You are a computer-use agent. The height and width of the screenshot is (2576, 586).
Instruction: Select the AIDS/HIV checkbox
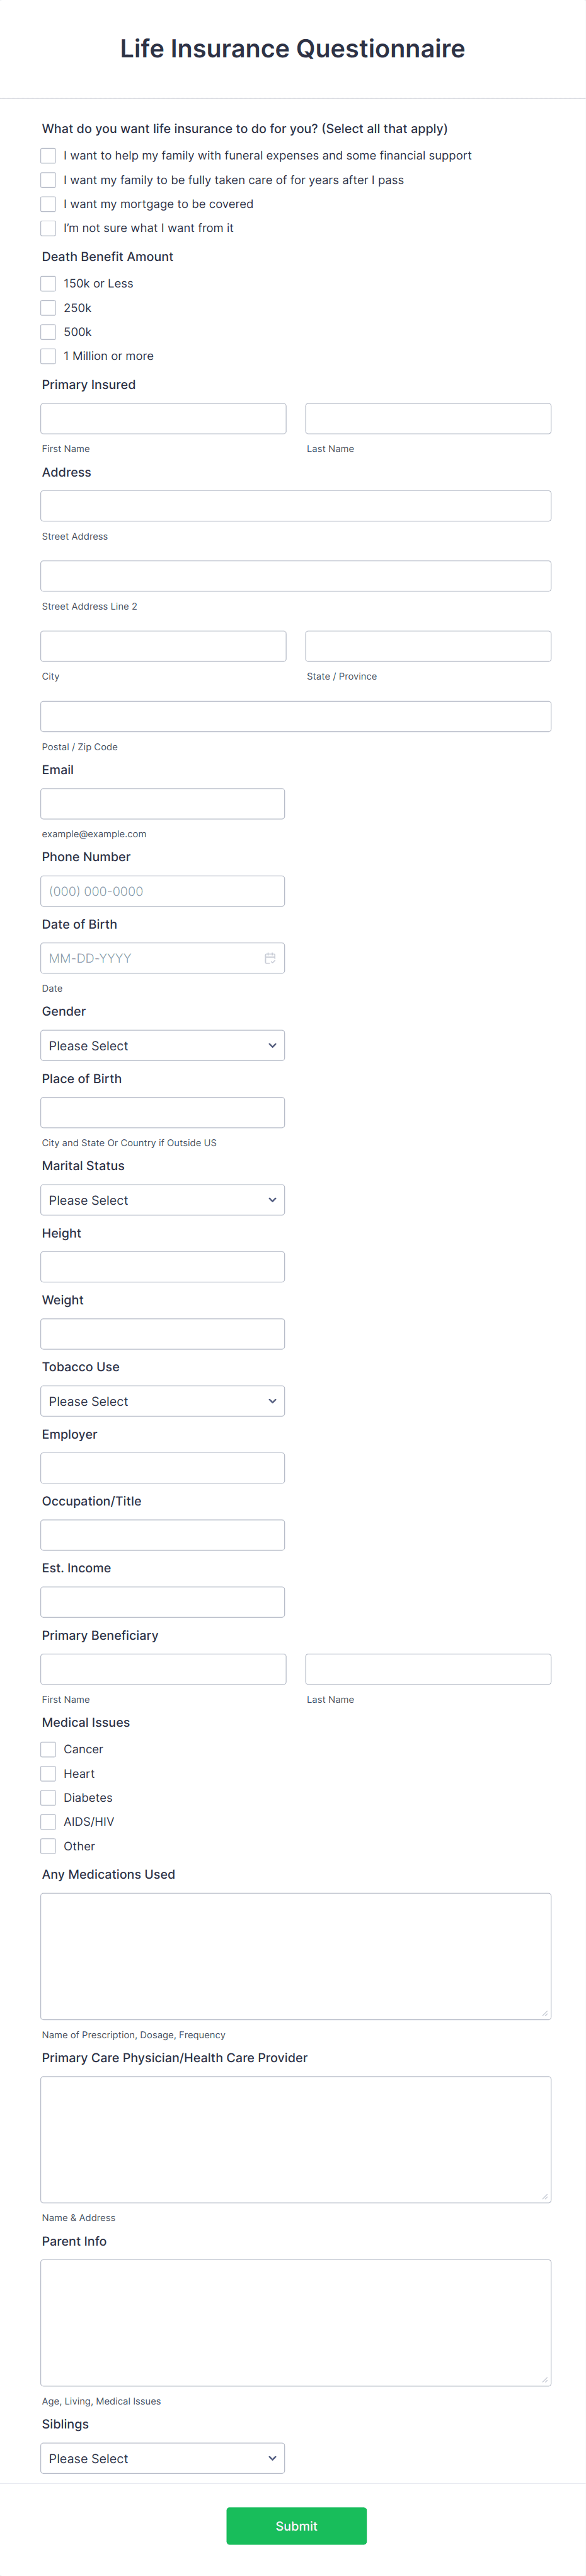[48, 1821]
